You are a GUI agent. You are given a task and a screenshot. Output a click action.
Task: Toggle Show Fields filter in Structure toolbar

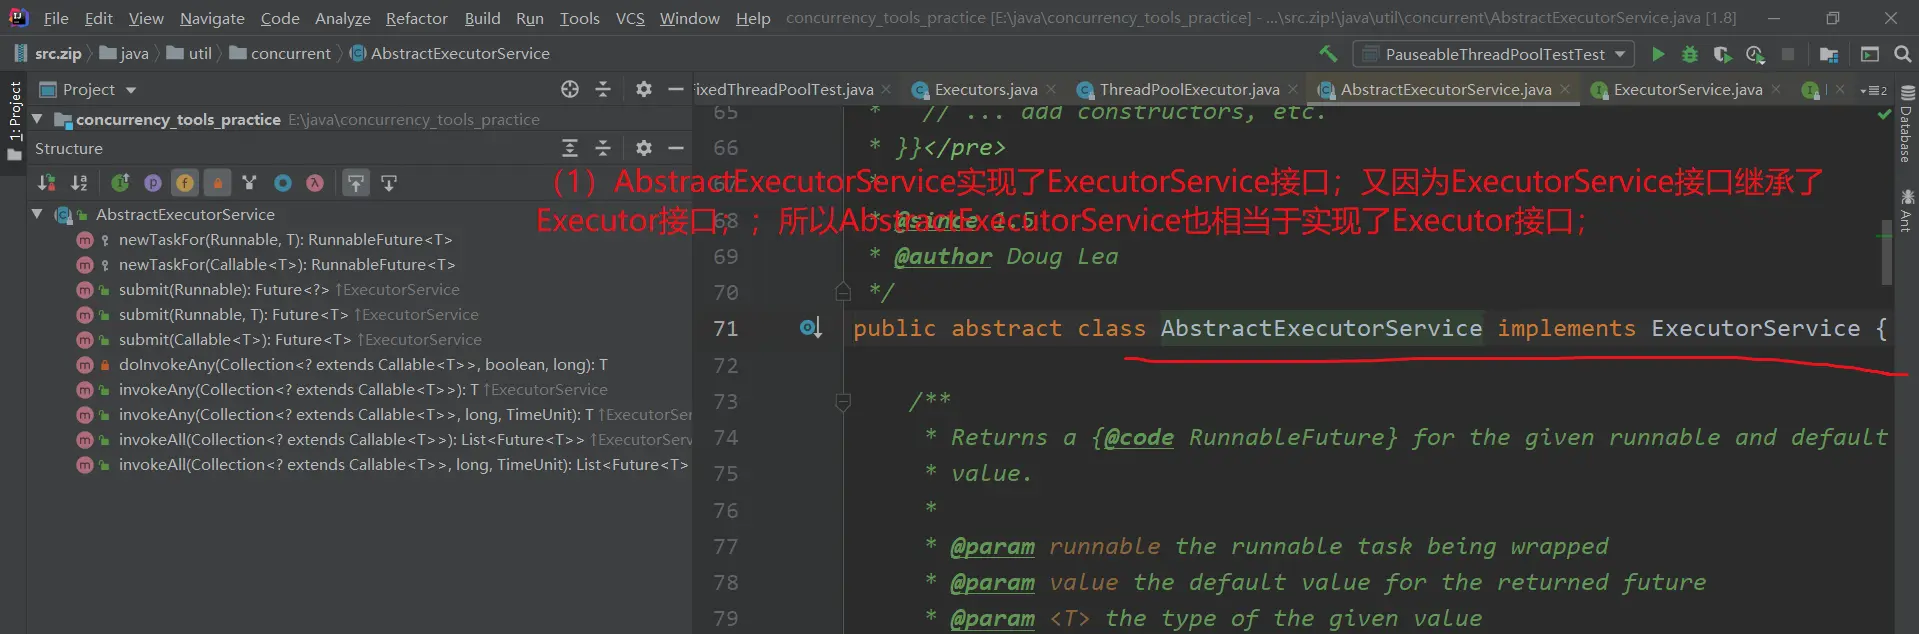coord(185,183)
